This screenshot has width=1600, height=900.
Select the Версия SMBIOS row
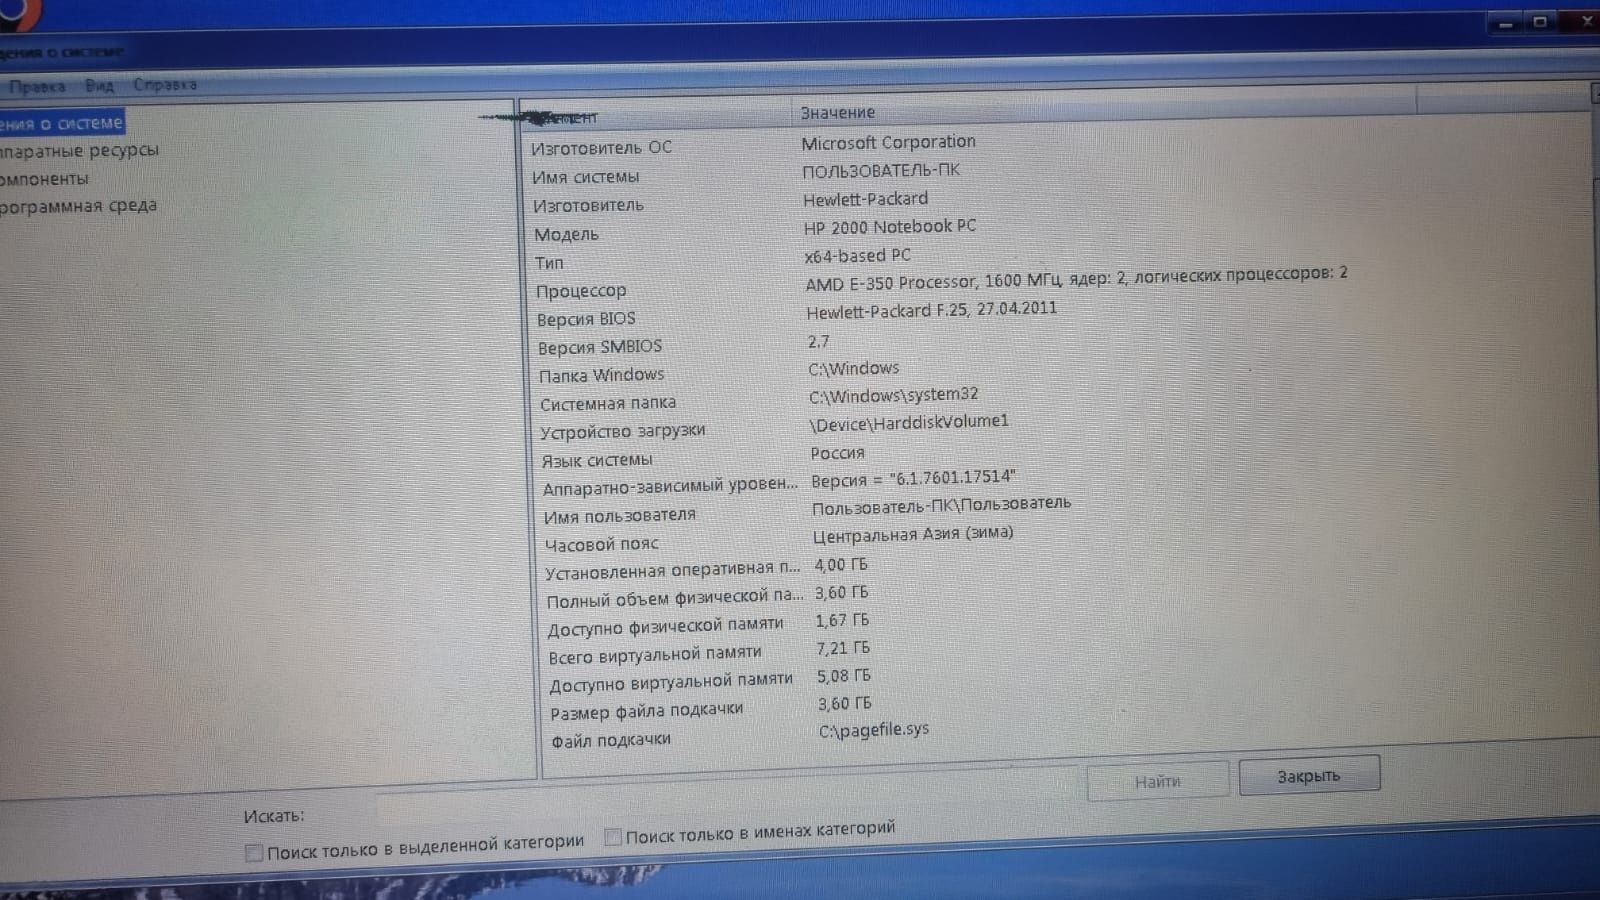pyautogui.click(x=600, y=347)
